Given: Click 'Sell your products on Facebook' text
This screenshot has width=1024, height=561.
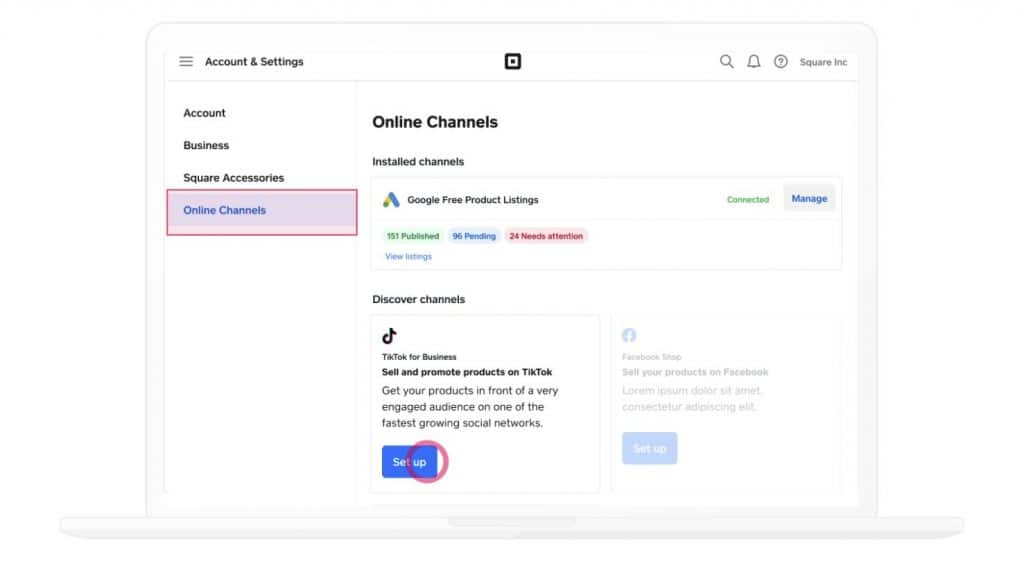Looking at the screenshot, I should pos(695,372).
